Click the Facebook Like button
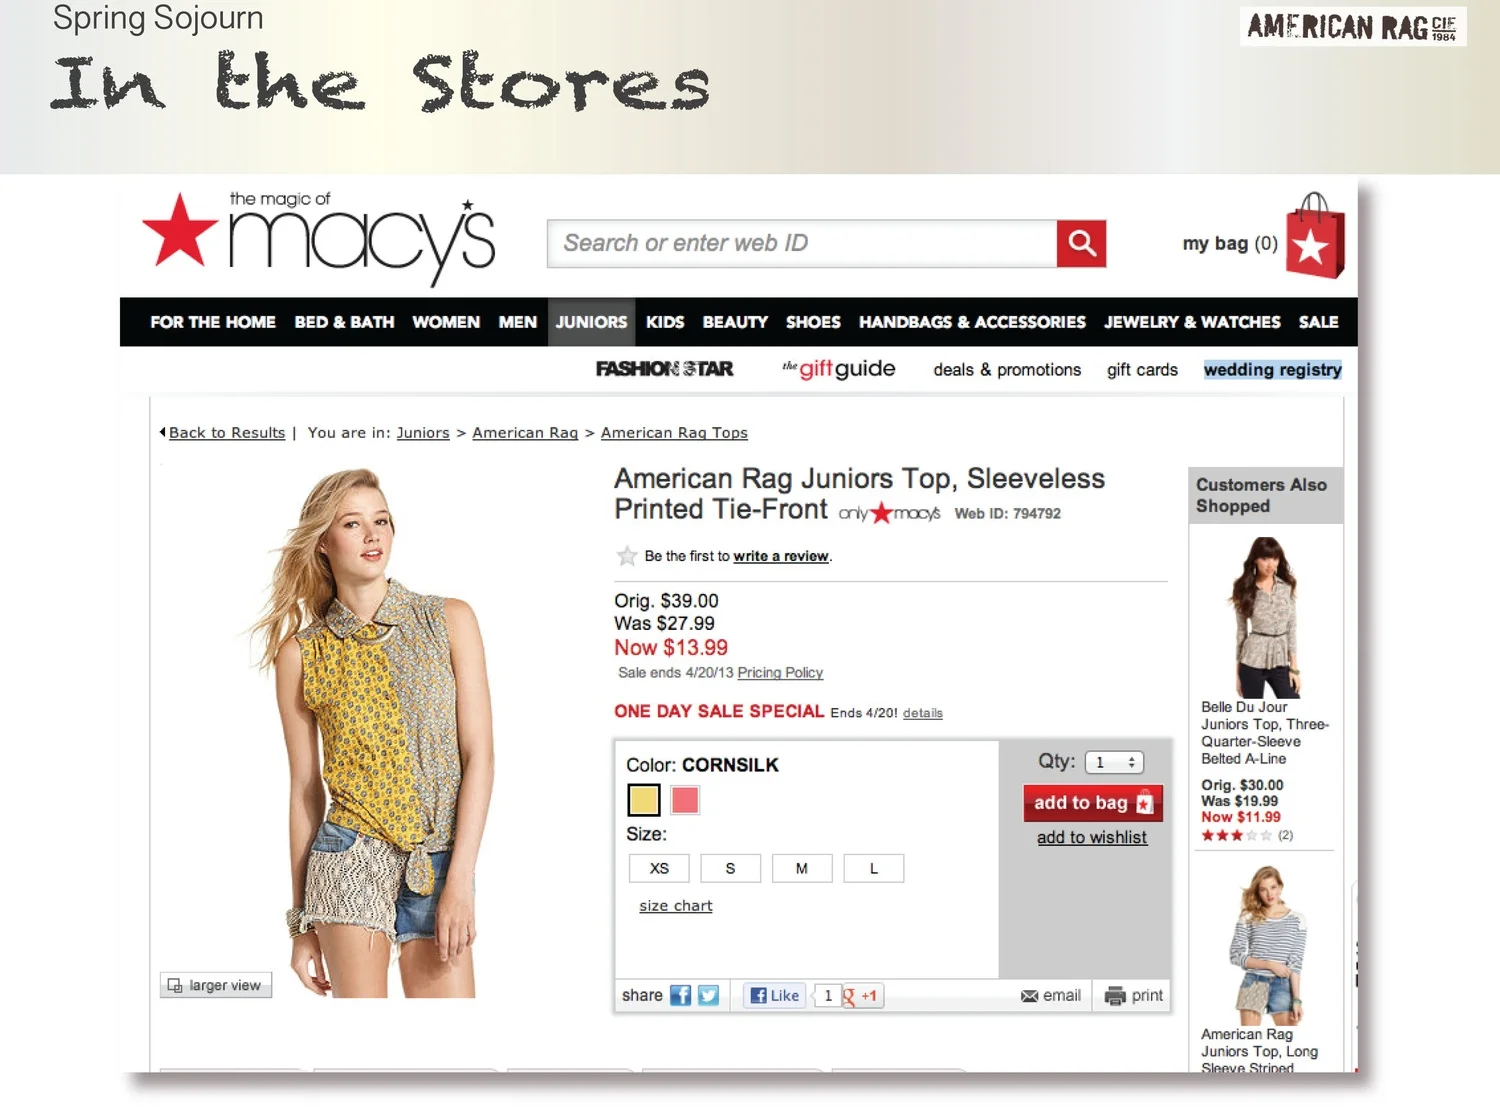 [x=775, y=996]
